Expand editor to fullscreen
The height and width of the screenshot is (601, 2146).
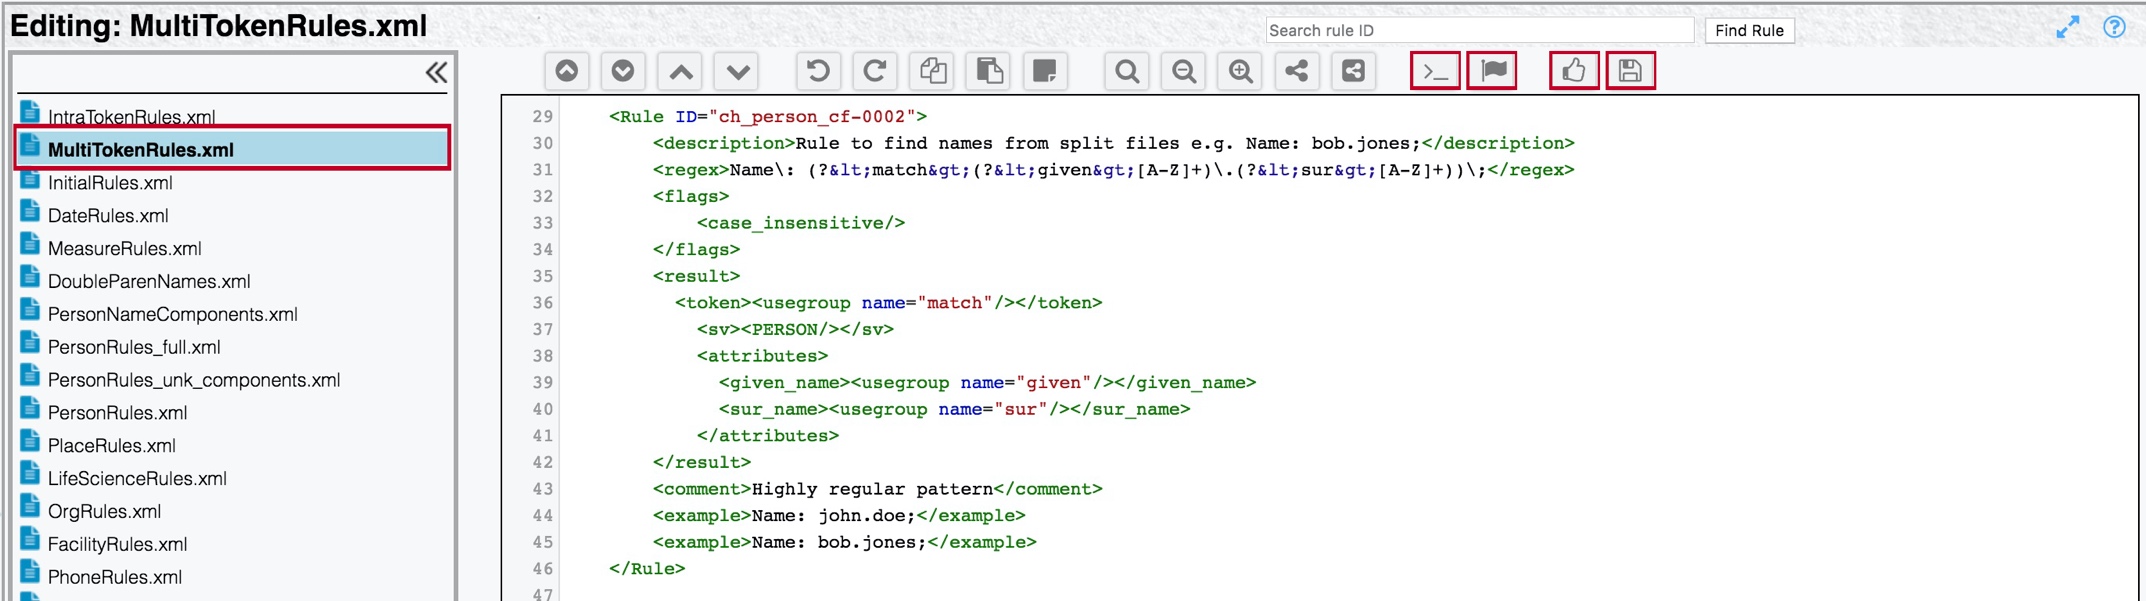coord(2067,28)
